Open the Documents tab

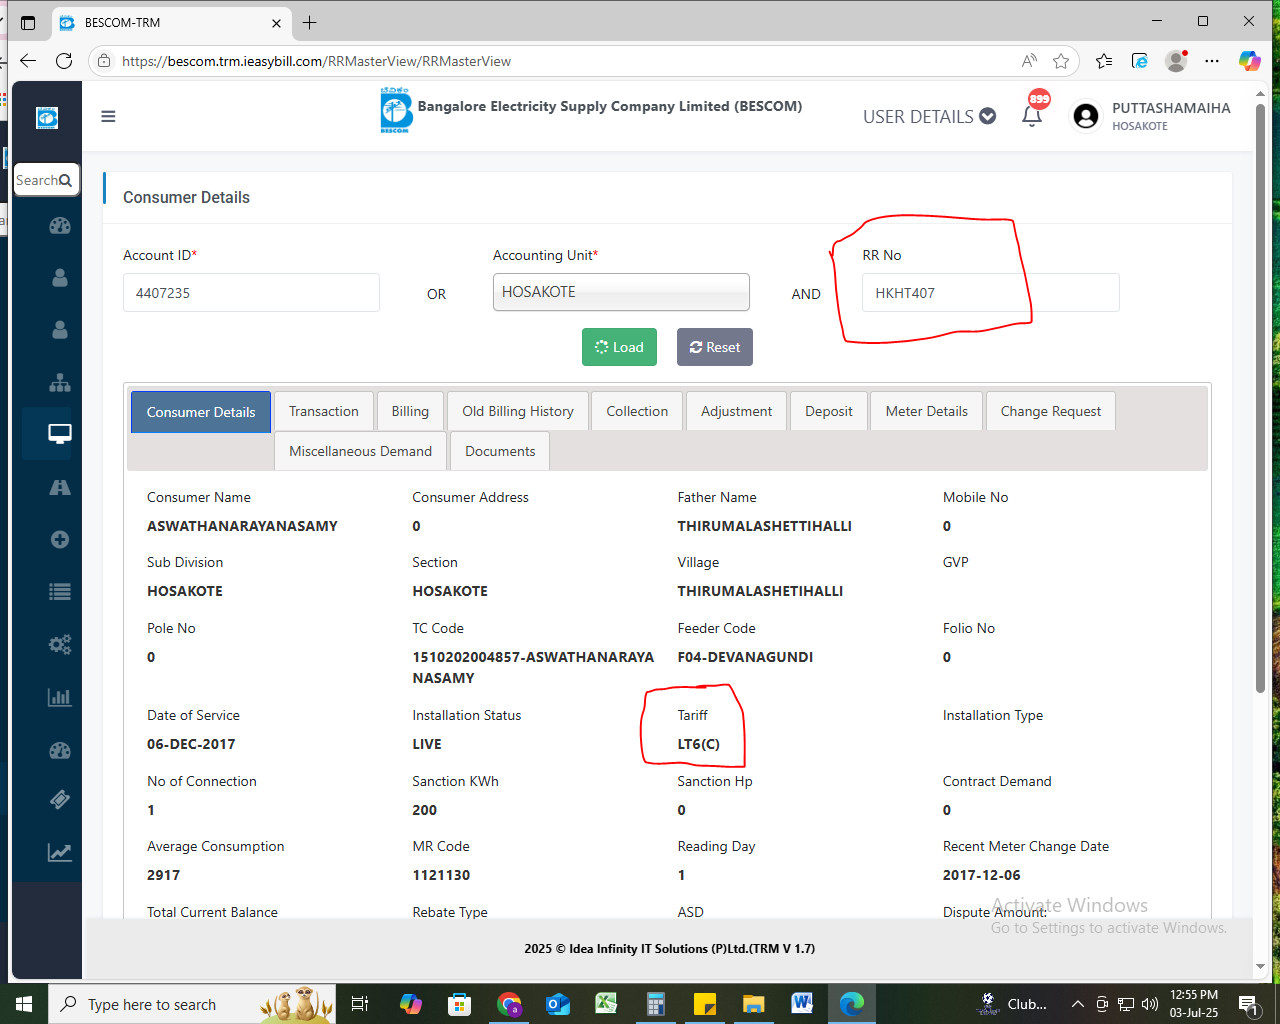[500, 451]
